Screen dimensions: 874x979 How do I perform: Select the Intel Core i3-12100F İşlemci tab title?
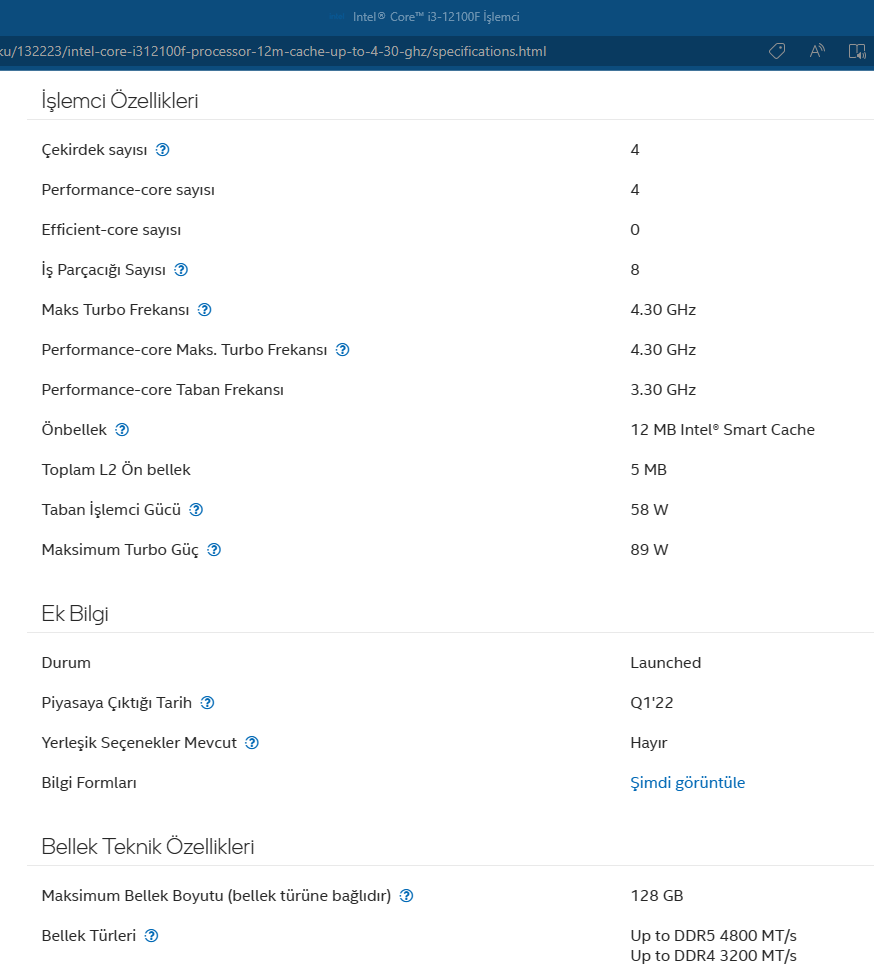tap(436, 17)
